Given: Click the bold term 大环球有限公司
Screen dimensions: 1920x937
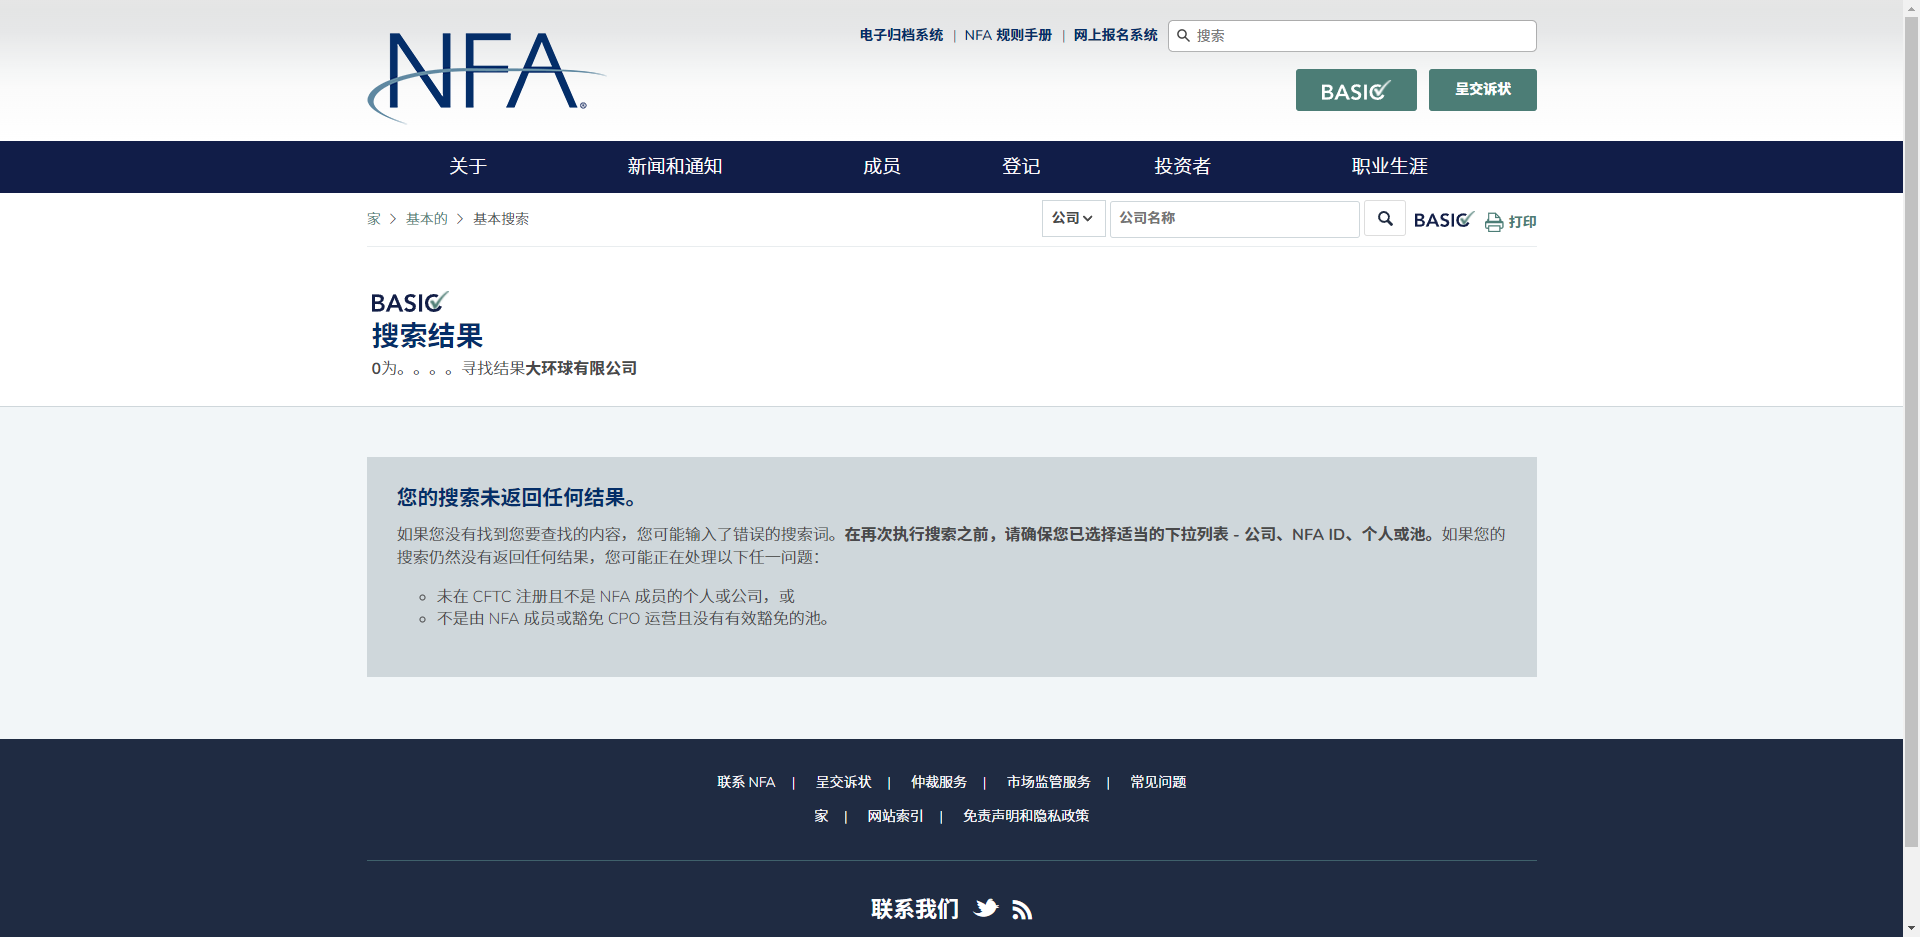Looking at the screenshot, I should point(581,368).
